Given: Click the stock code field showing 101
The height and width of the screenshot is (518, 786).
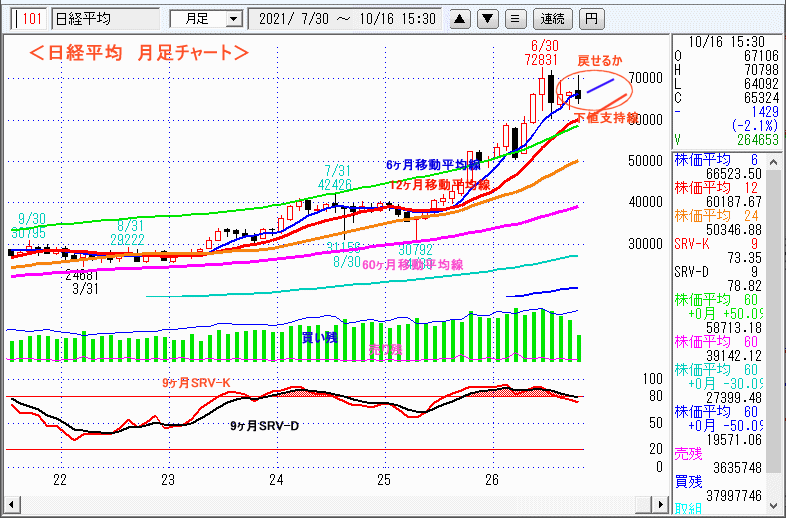Looking at the screenshot, I should point(31,19).
